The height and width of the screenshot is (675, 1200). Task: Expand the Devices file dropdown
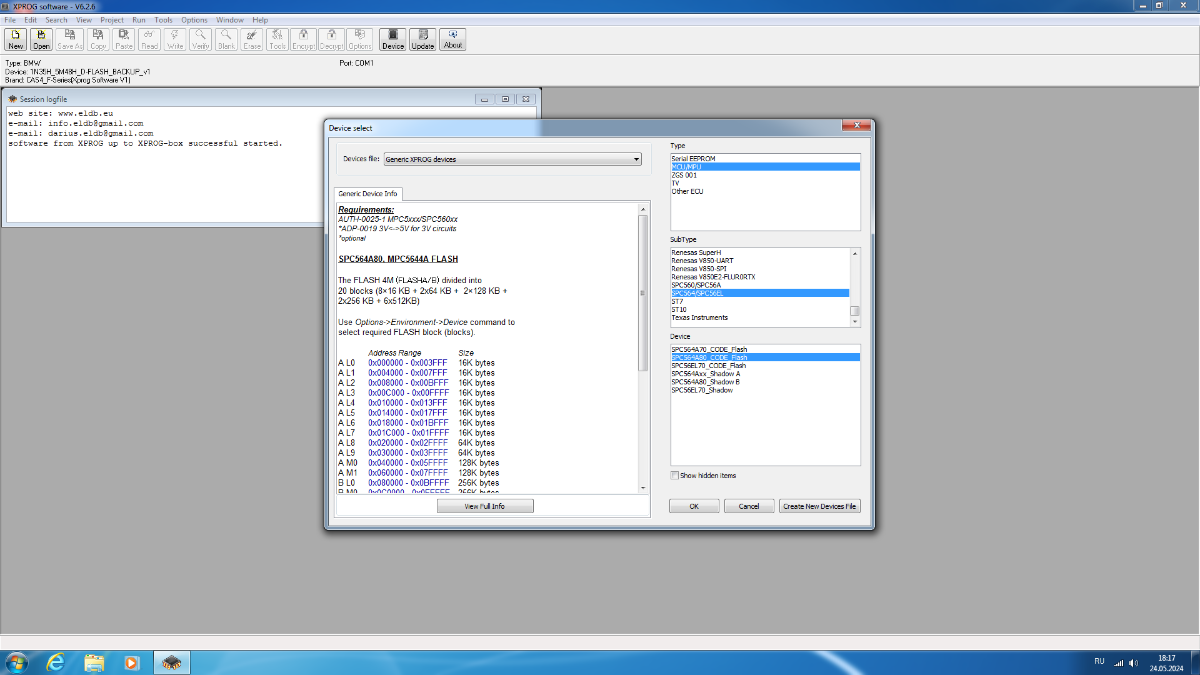coord(636,159)
